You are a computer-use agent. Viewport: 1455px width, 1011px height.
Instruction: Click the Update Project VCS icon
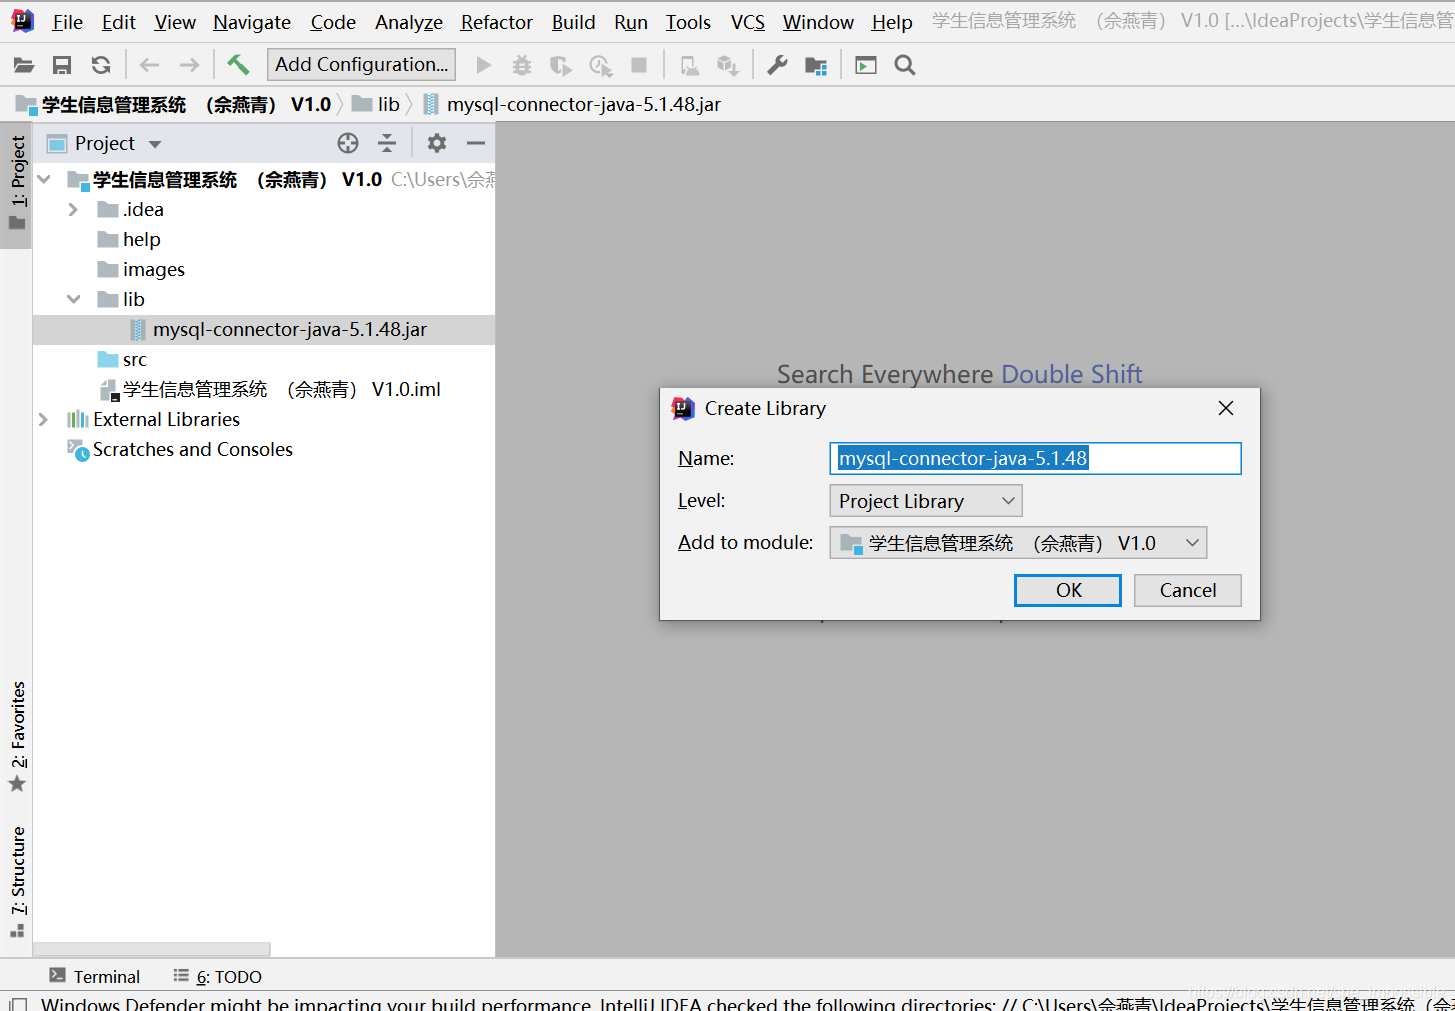(690, 65)
